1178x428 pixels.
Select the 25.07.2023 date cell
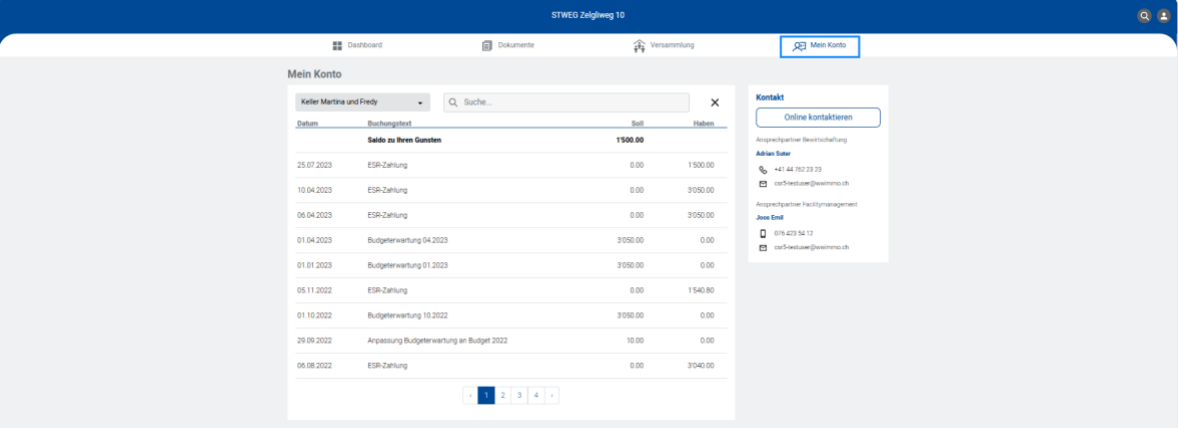pyautogui.click(x=314, y=165)
